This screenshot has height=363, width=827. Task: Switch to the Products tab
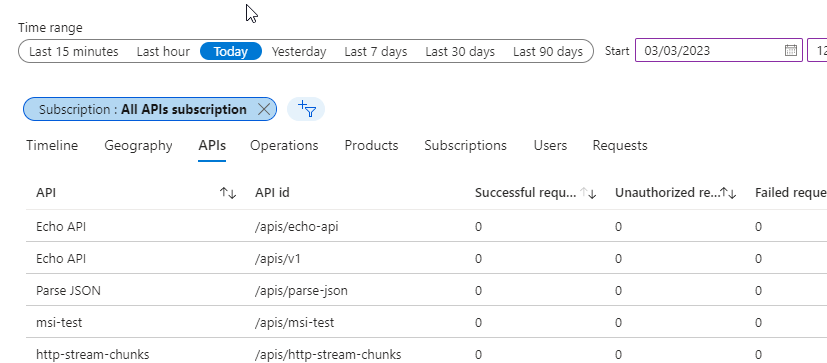371,146
